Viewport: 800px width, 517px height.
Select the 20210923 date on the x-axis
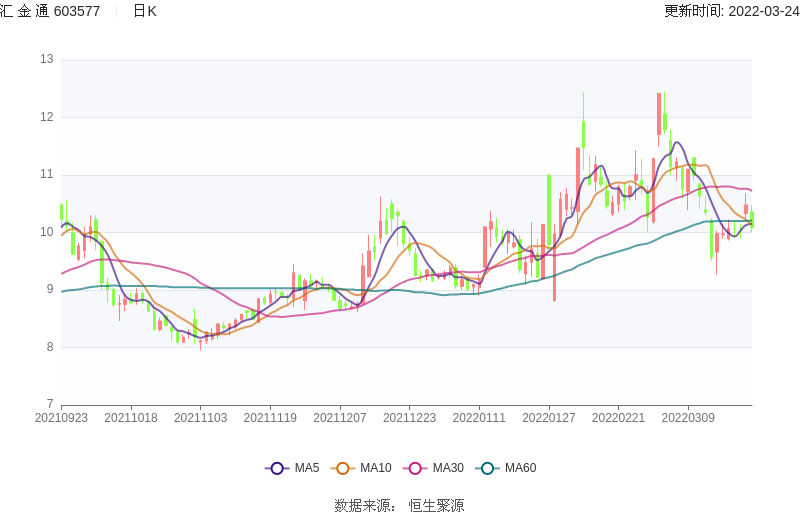pyautogui.click(x=61, y=418)
